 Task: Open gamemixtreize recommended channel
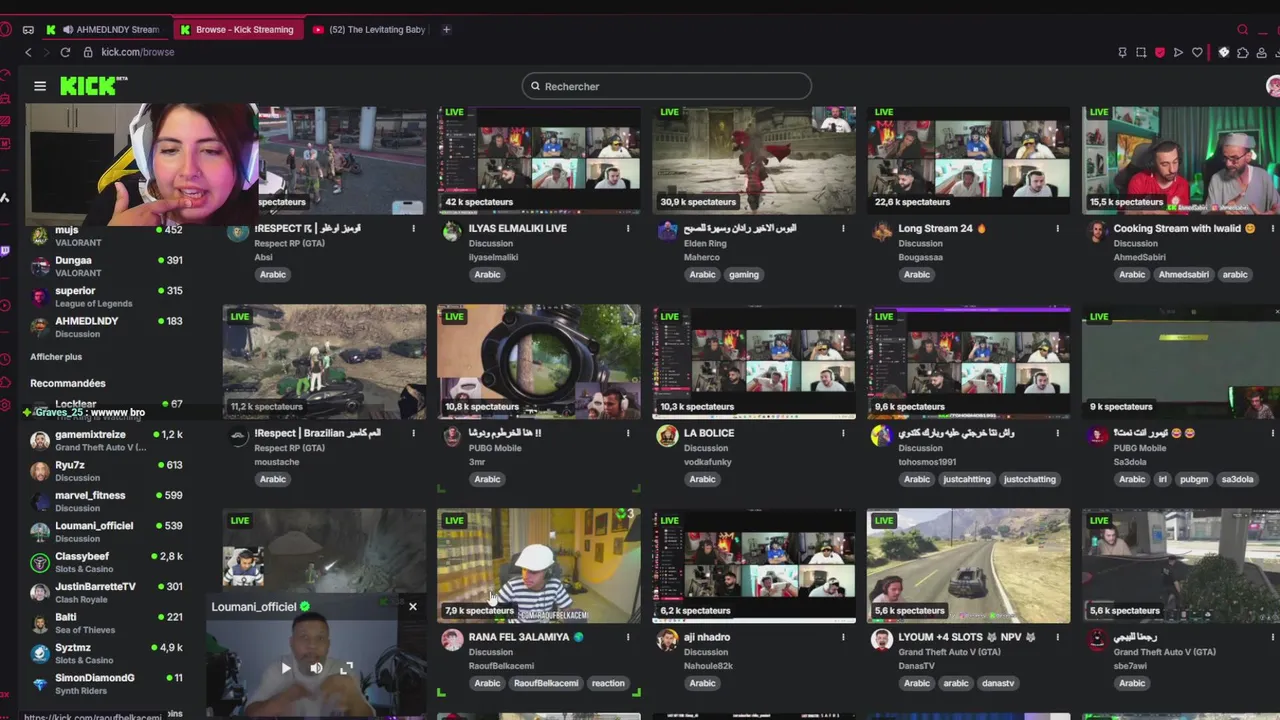tap(106, 440)
